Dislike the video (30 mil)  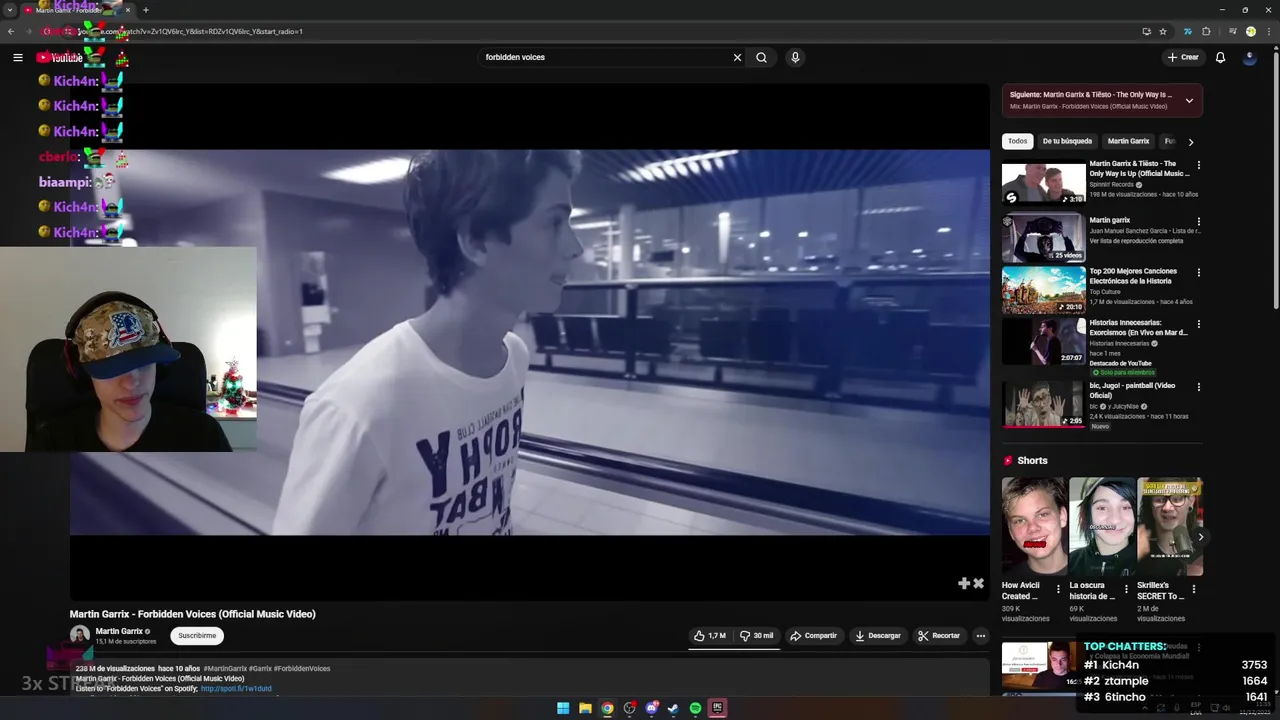point(757,636)
